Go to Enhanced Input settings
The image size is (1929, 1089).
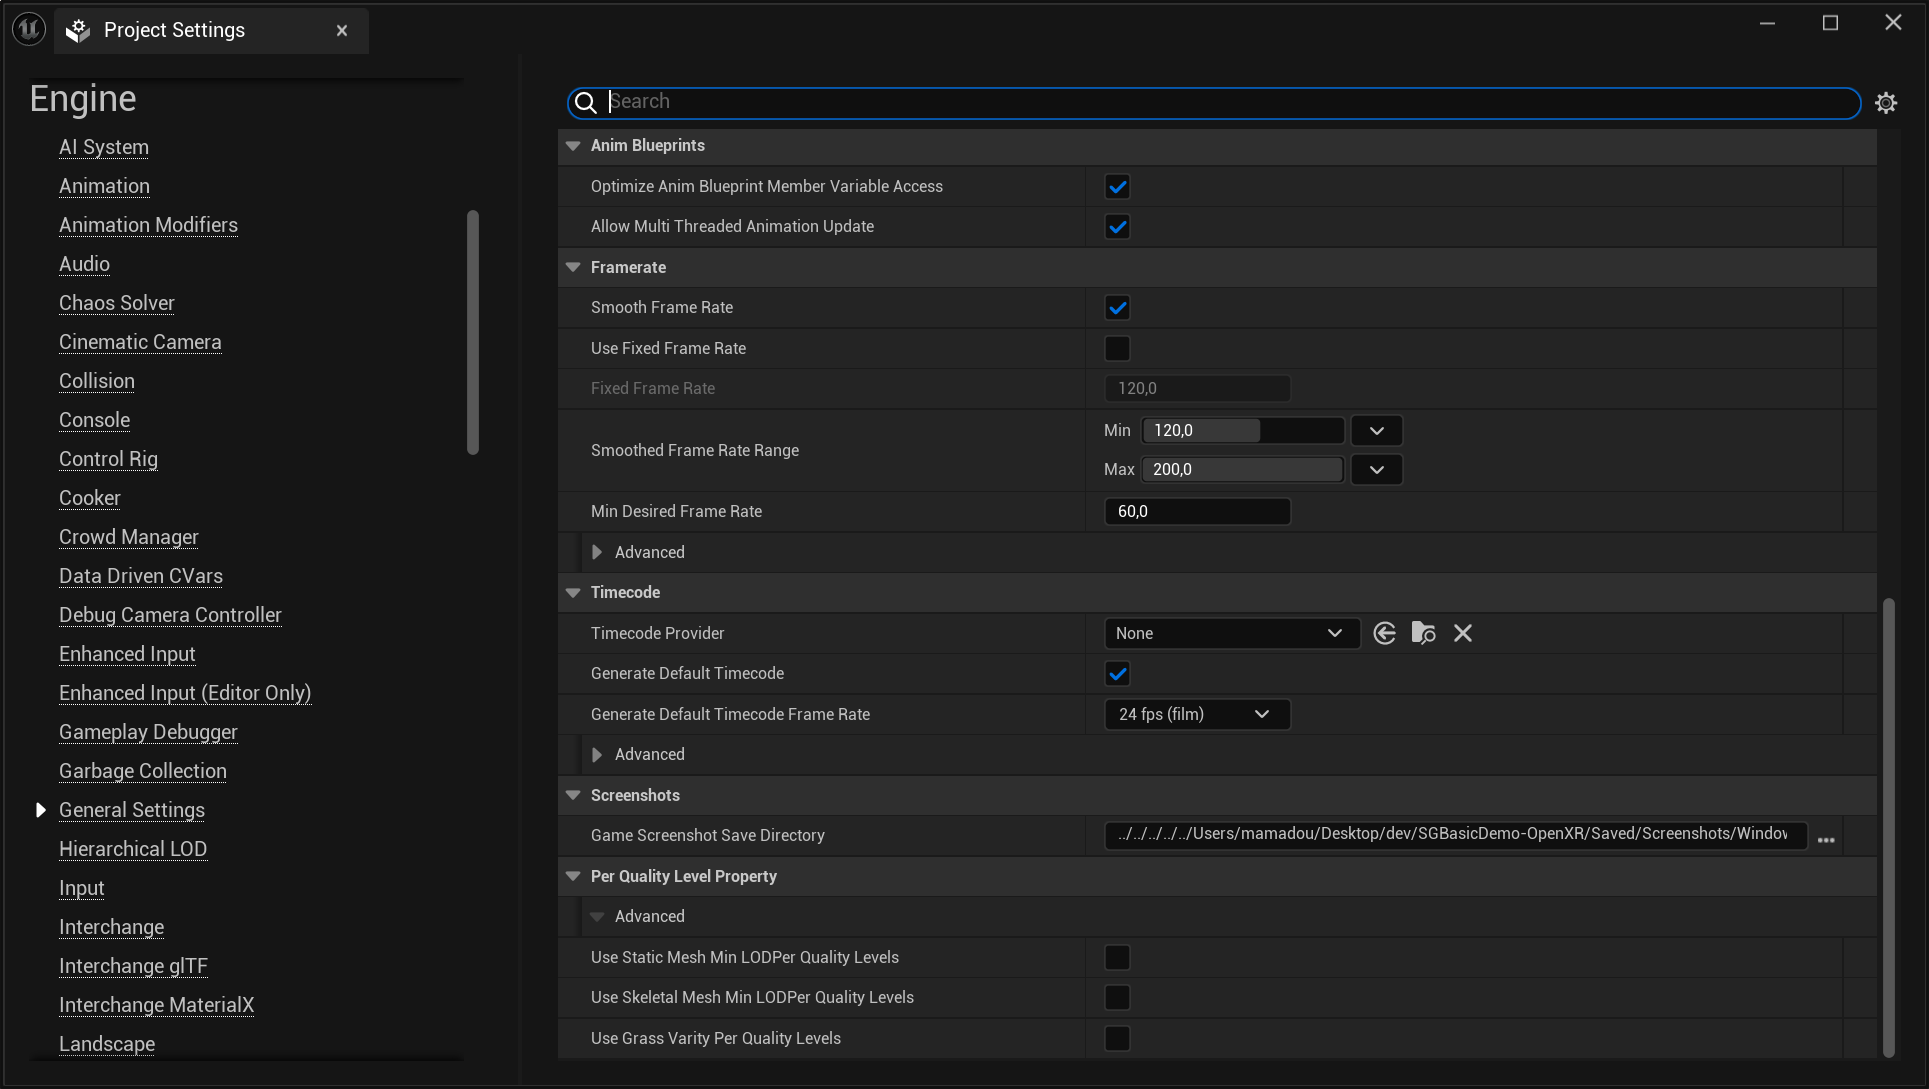(127, 654)
